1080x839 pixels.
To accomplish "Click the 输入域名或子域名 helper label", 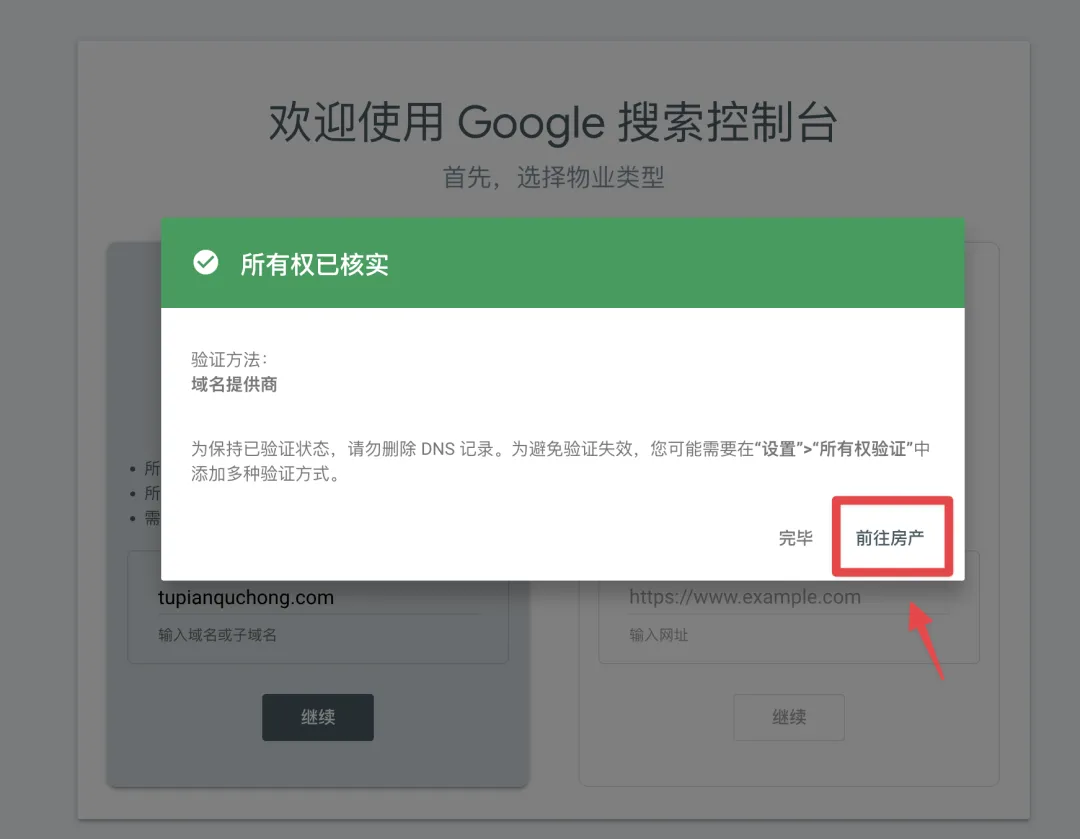I will [x=217, y=635].
